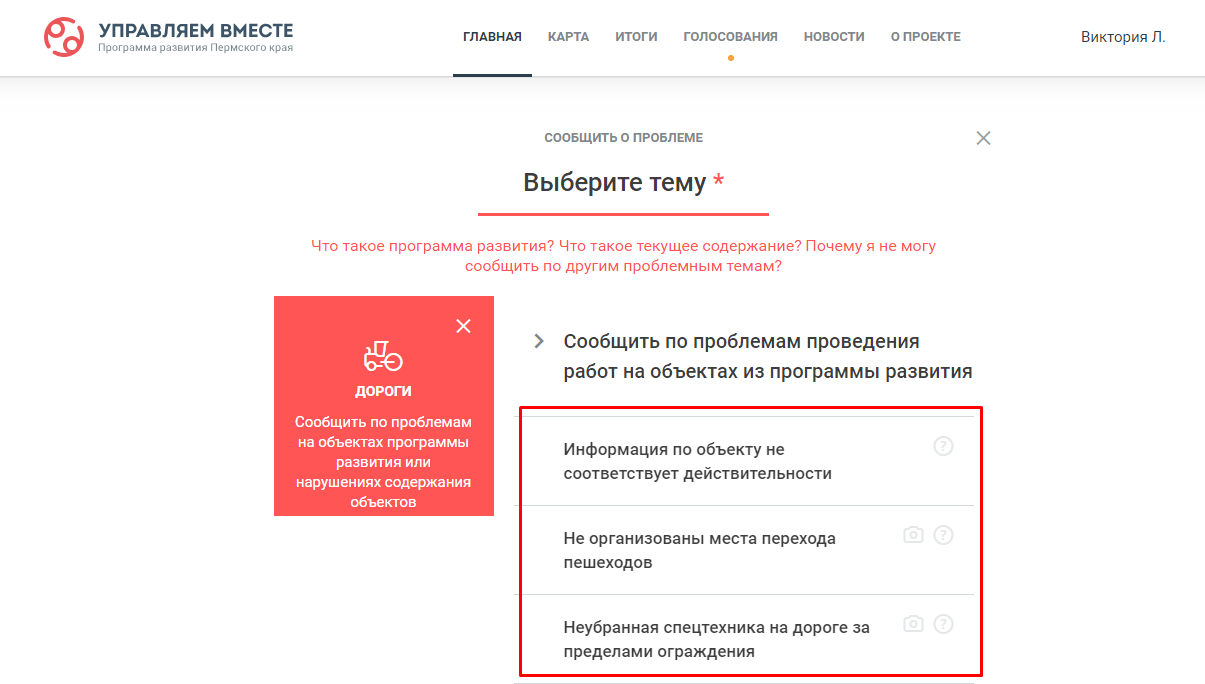Click the tractor icon on Дороги card

383,356
